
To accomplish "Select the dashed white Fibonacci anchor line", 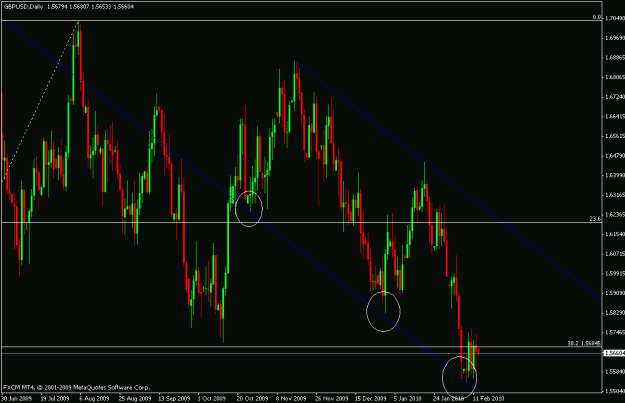I will pos(40,101).
